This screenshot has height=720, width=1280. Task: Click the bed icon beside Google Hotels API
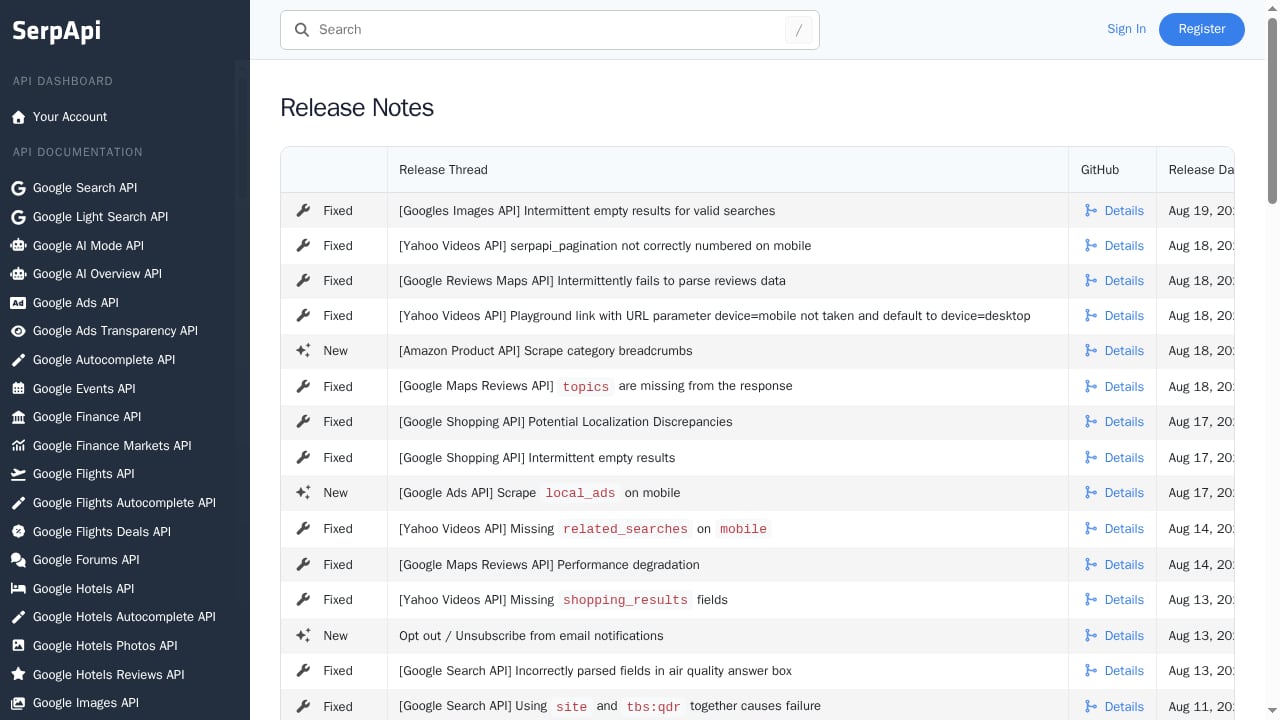pyautogui.click(x=18, y=589)
